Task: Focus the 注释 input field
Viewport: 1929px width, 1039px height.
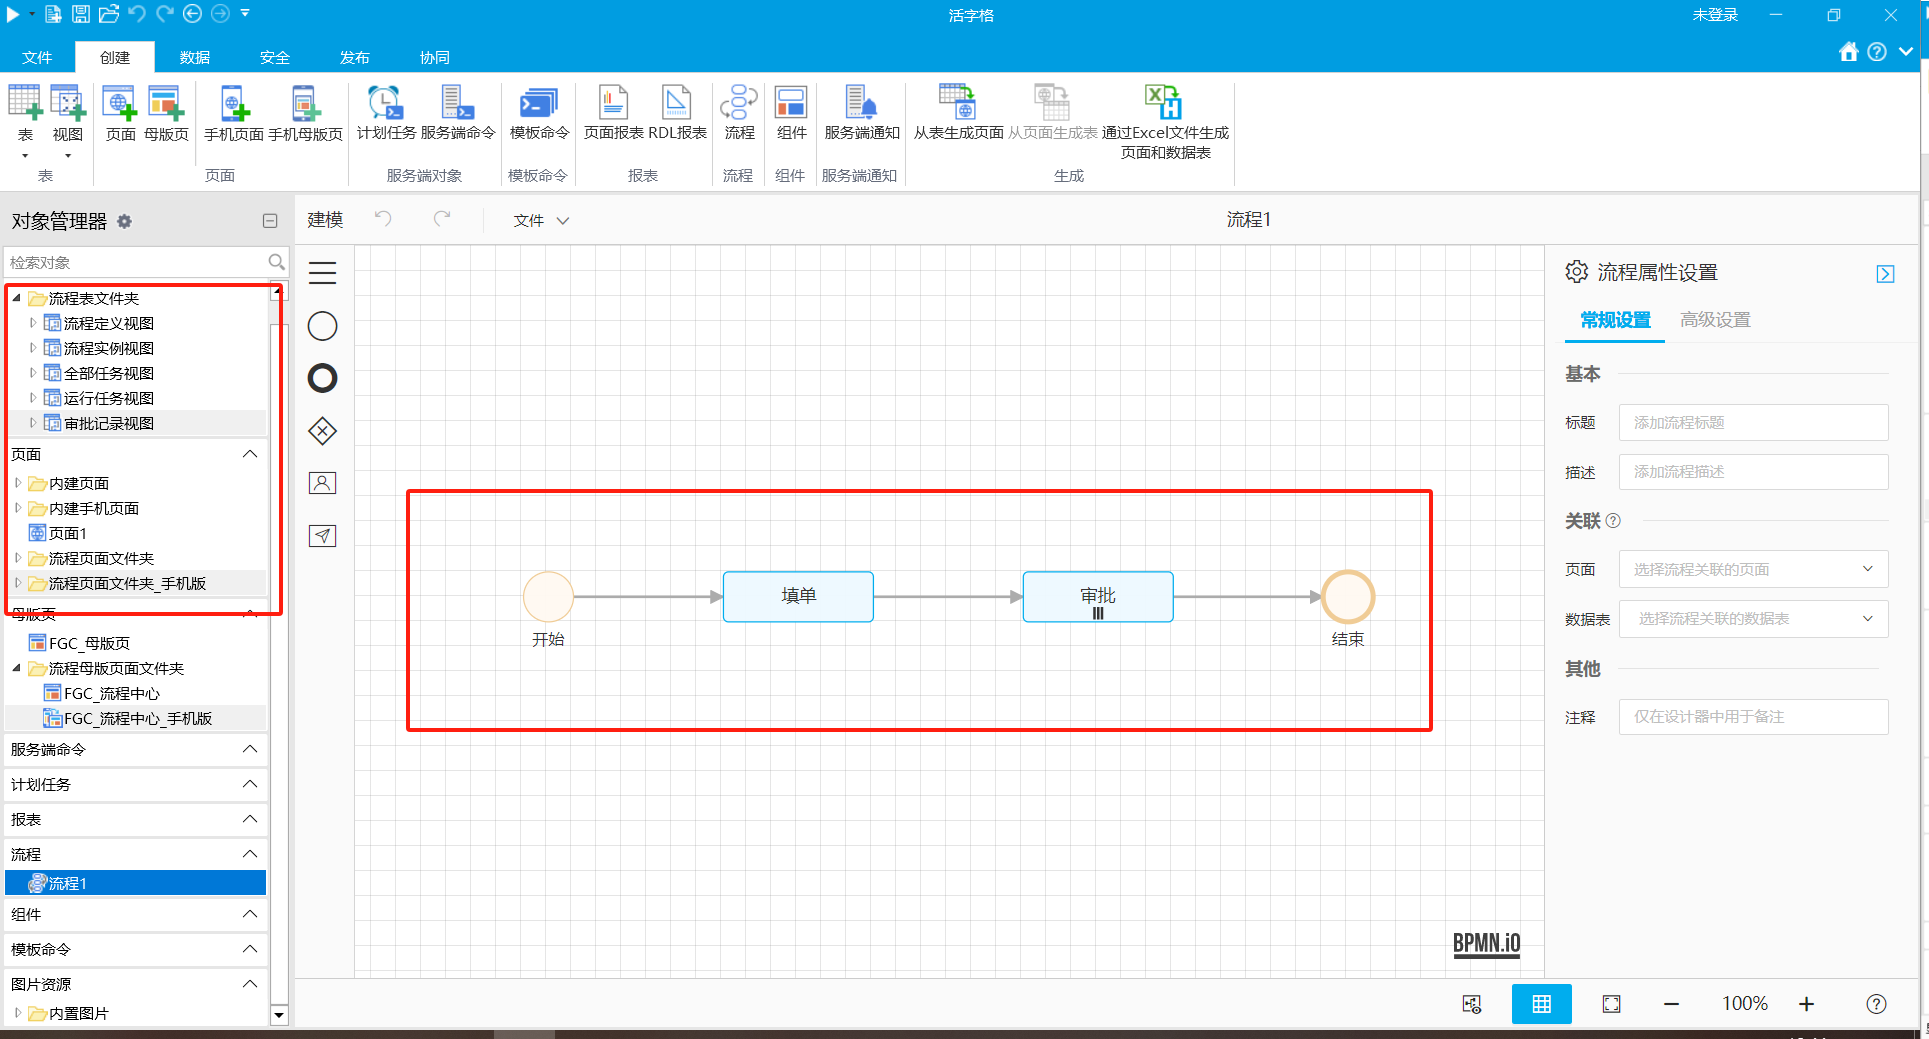Action: (1753, 717)
